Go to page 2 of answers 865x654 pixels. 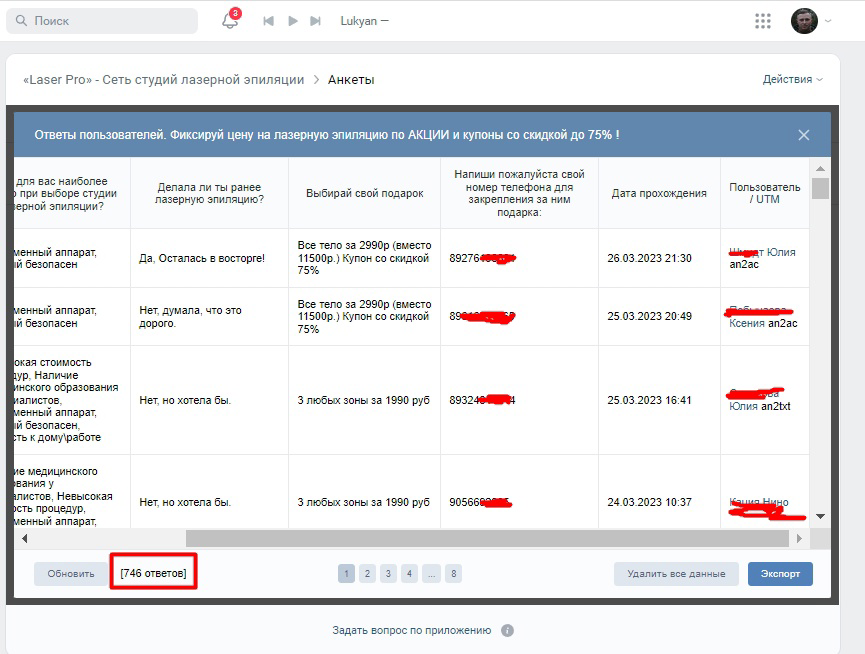(x=367, y=573)
